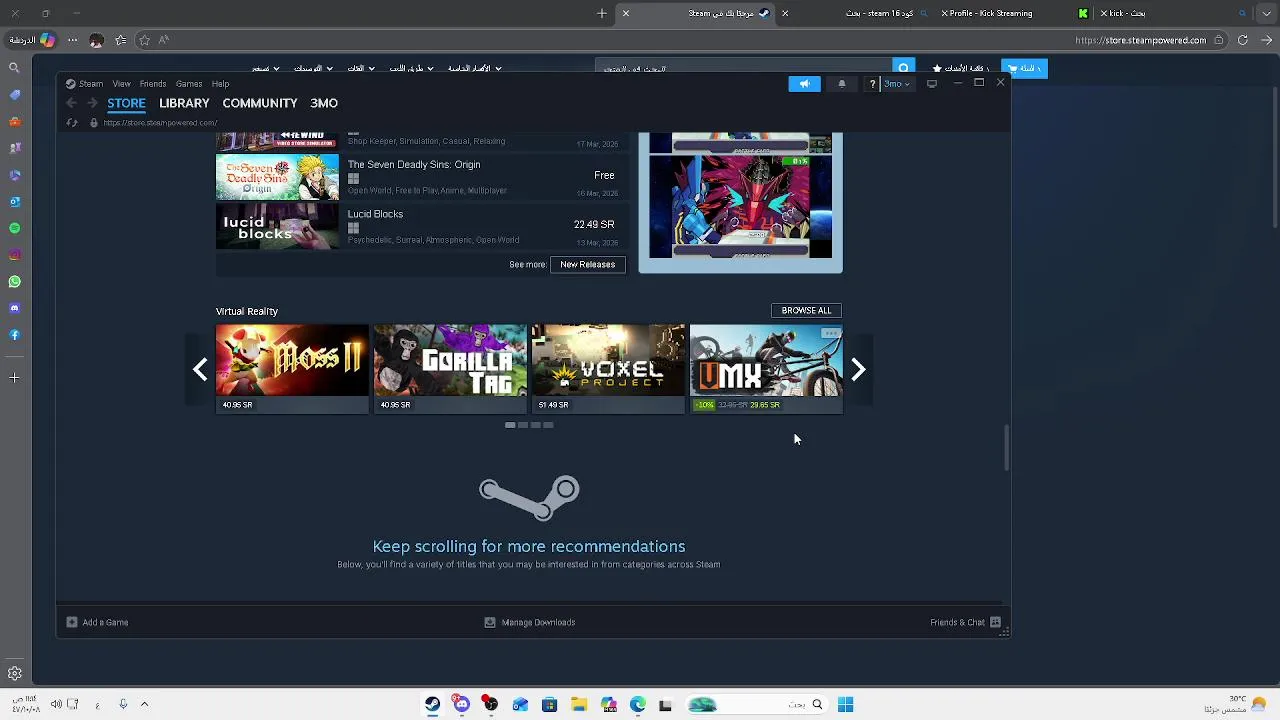Switch to the STORE tab
The image size is (1280, 720).
[x=126, y=103]
